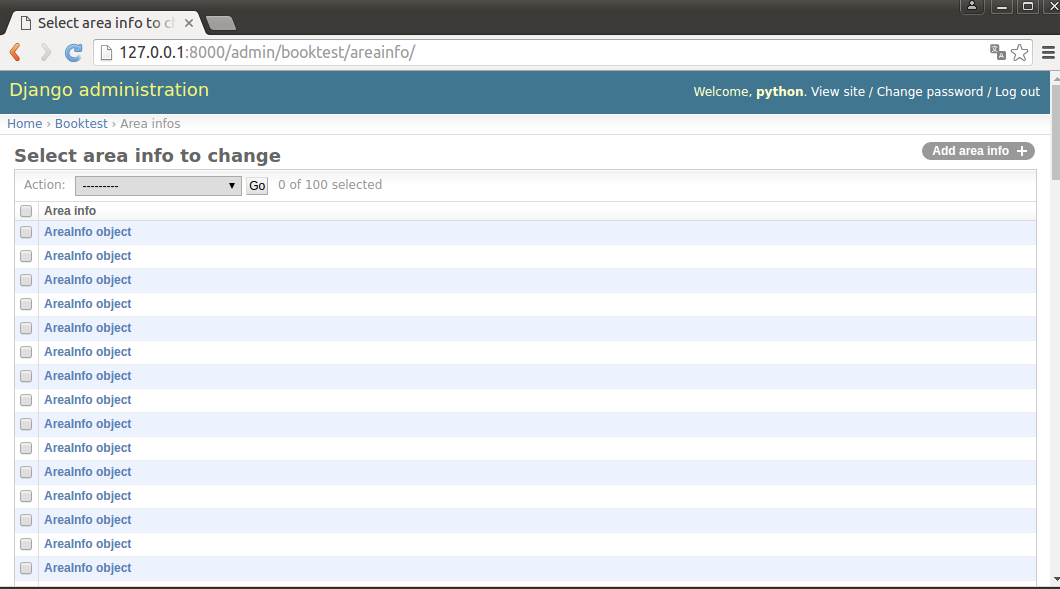The width and height of the screenshot is (1060, 589).
Task: Click the translate page icon in address bar
Action: tap(997, 53)
